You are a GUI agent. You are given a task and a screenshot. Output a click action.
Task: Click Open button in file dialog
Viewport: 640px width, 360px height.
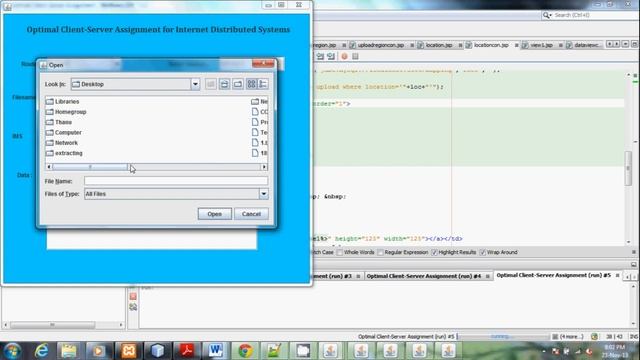tap(215, 214)
